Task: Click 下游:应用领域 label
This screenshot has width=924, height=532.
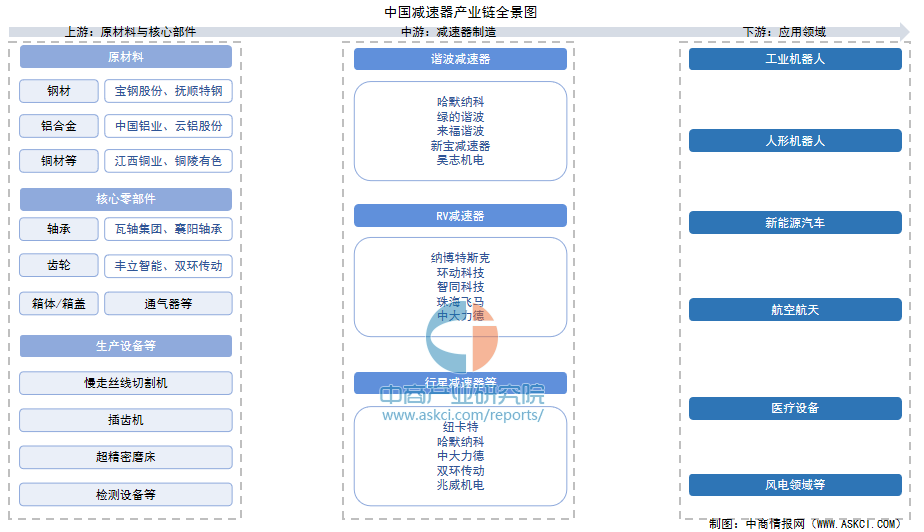Action: tap(784, 32)
